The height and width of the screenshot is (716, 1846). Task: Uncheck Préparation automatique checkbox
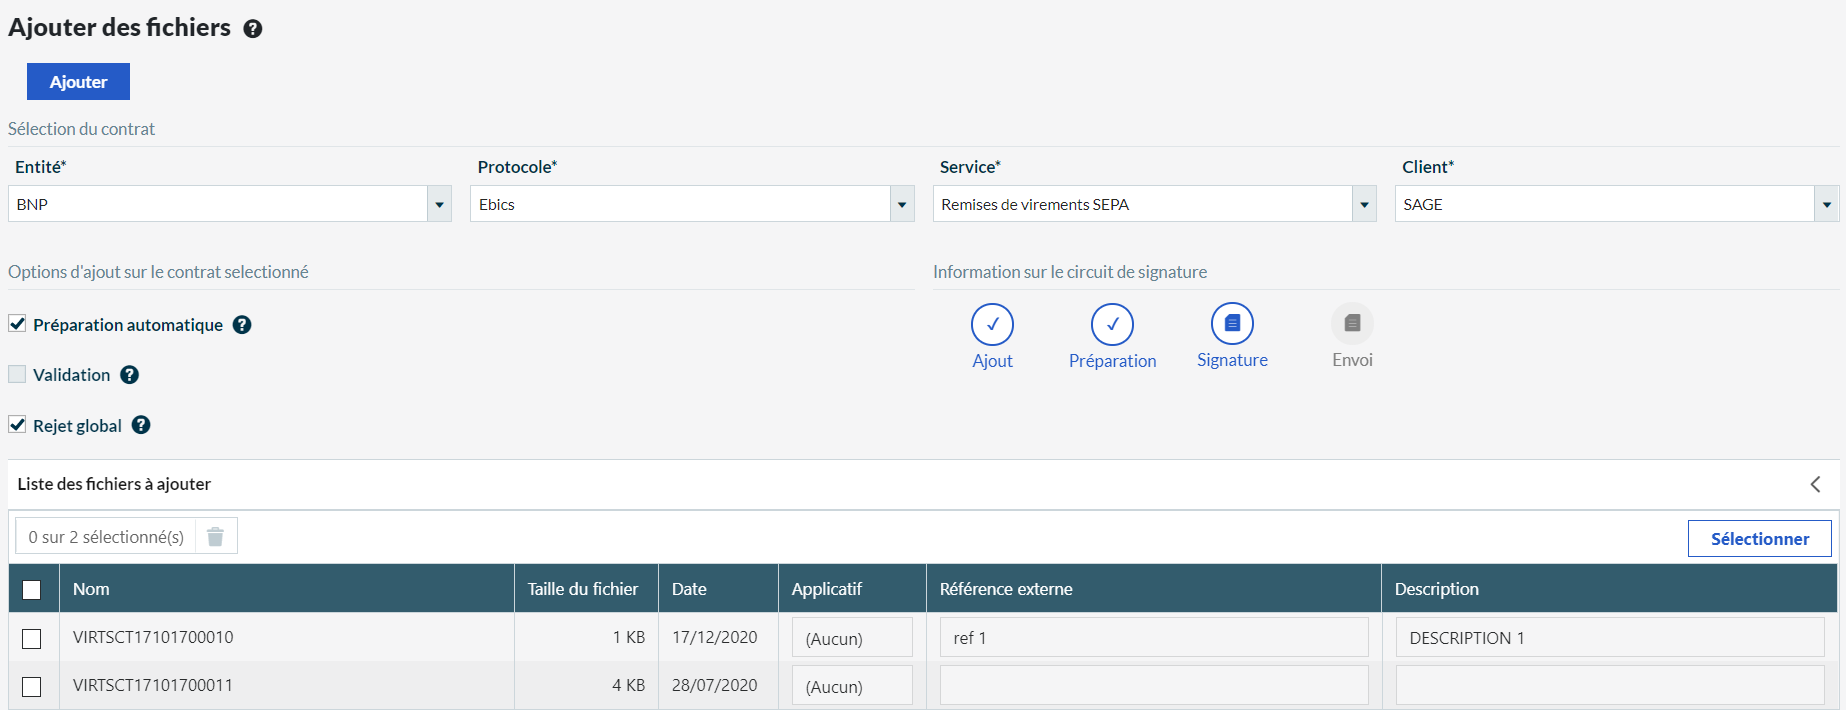click(17, 324)
